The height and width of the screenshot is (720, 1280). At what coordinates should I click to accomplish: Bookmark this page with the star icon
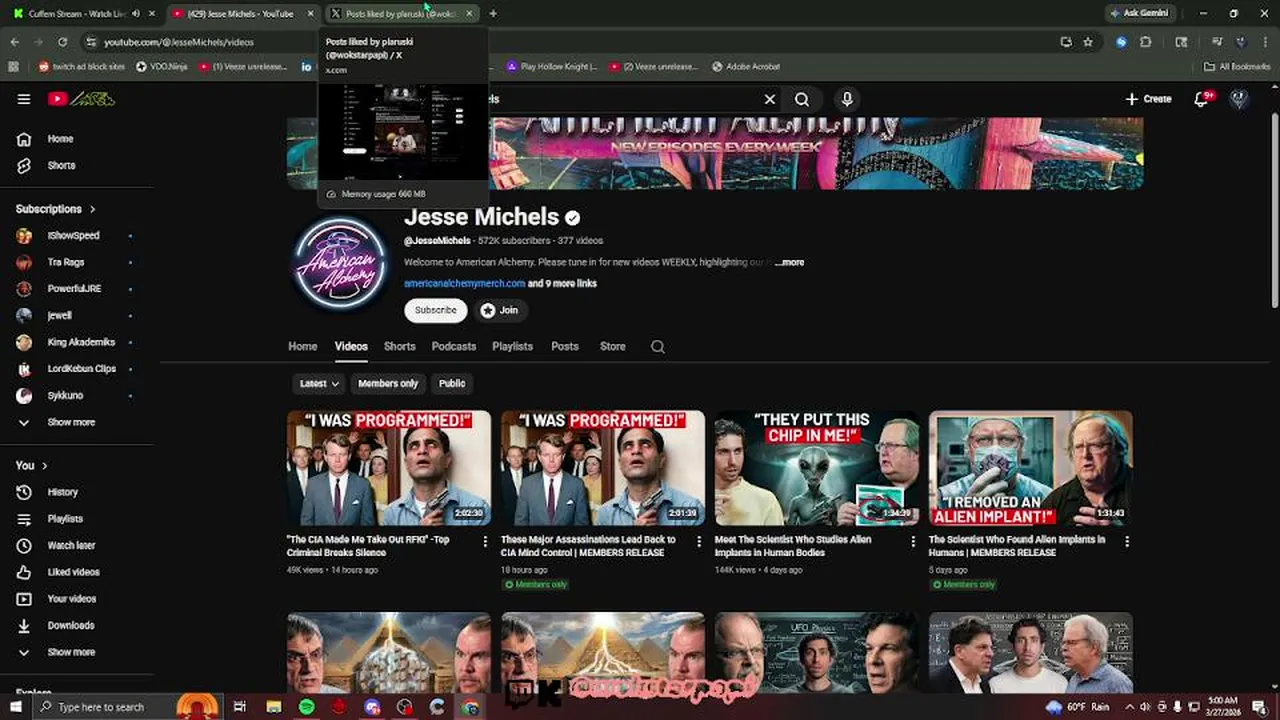[1088, 42]
